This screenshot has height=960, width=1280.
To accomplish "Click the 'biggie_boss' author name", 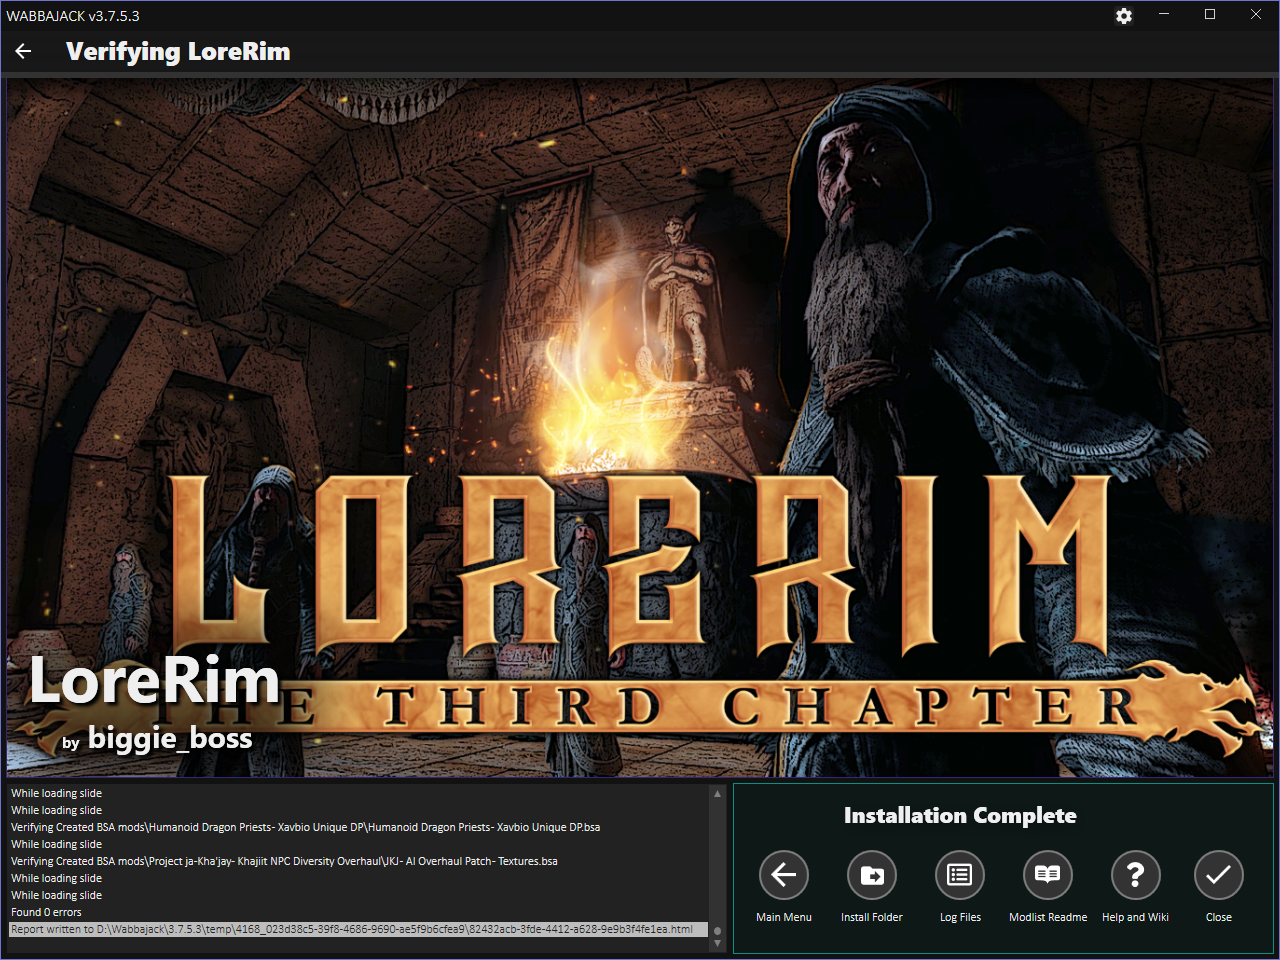I will point(170,738).
